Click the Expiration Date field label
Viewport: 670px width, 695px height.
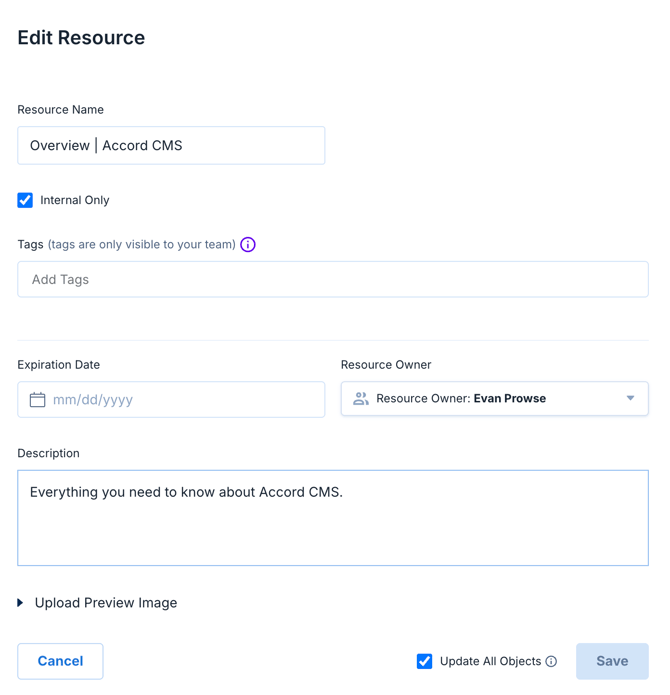(x=59, y=365)
